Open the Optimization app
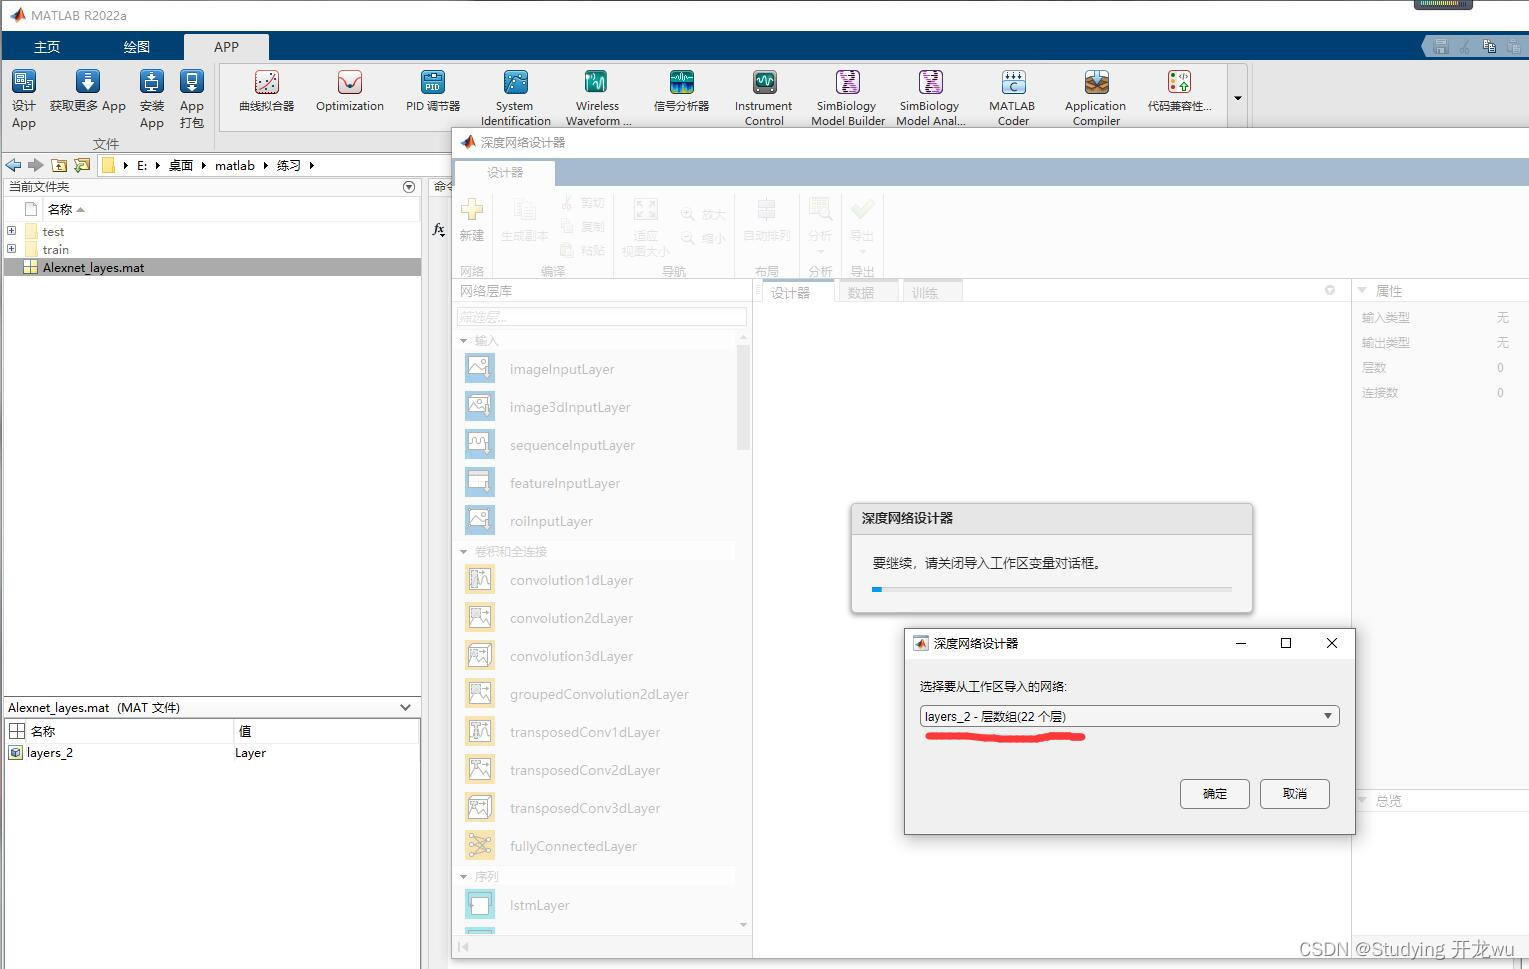Image resolution: width=1529 pixels, height=969 pixels. coord(350,91)
